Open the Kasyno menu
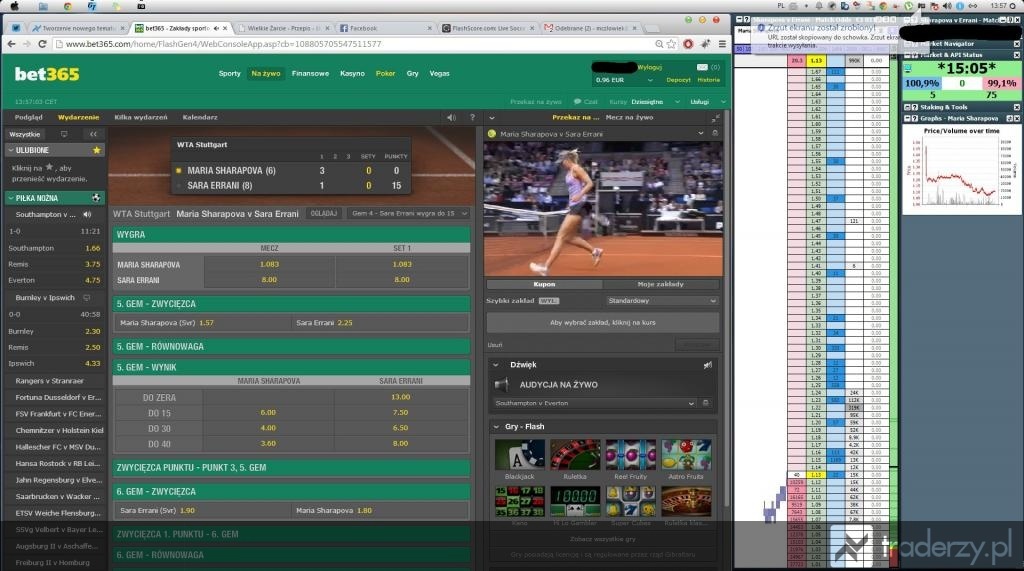Image resolution: width=1024 pixels, height=571 pixels. [352, 74]
